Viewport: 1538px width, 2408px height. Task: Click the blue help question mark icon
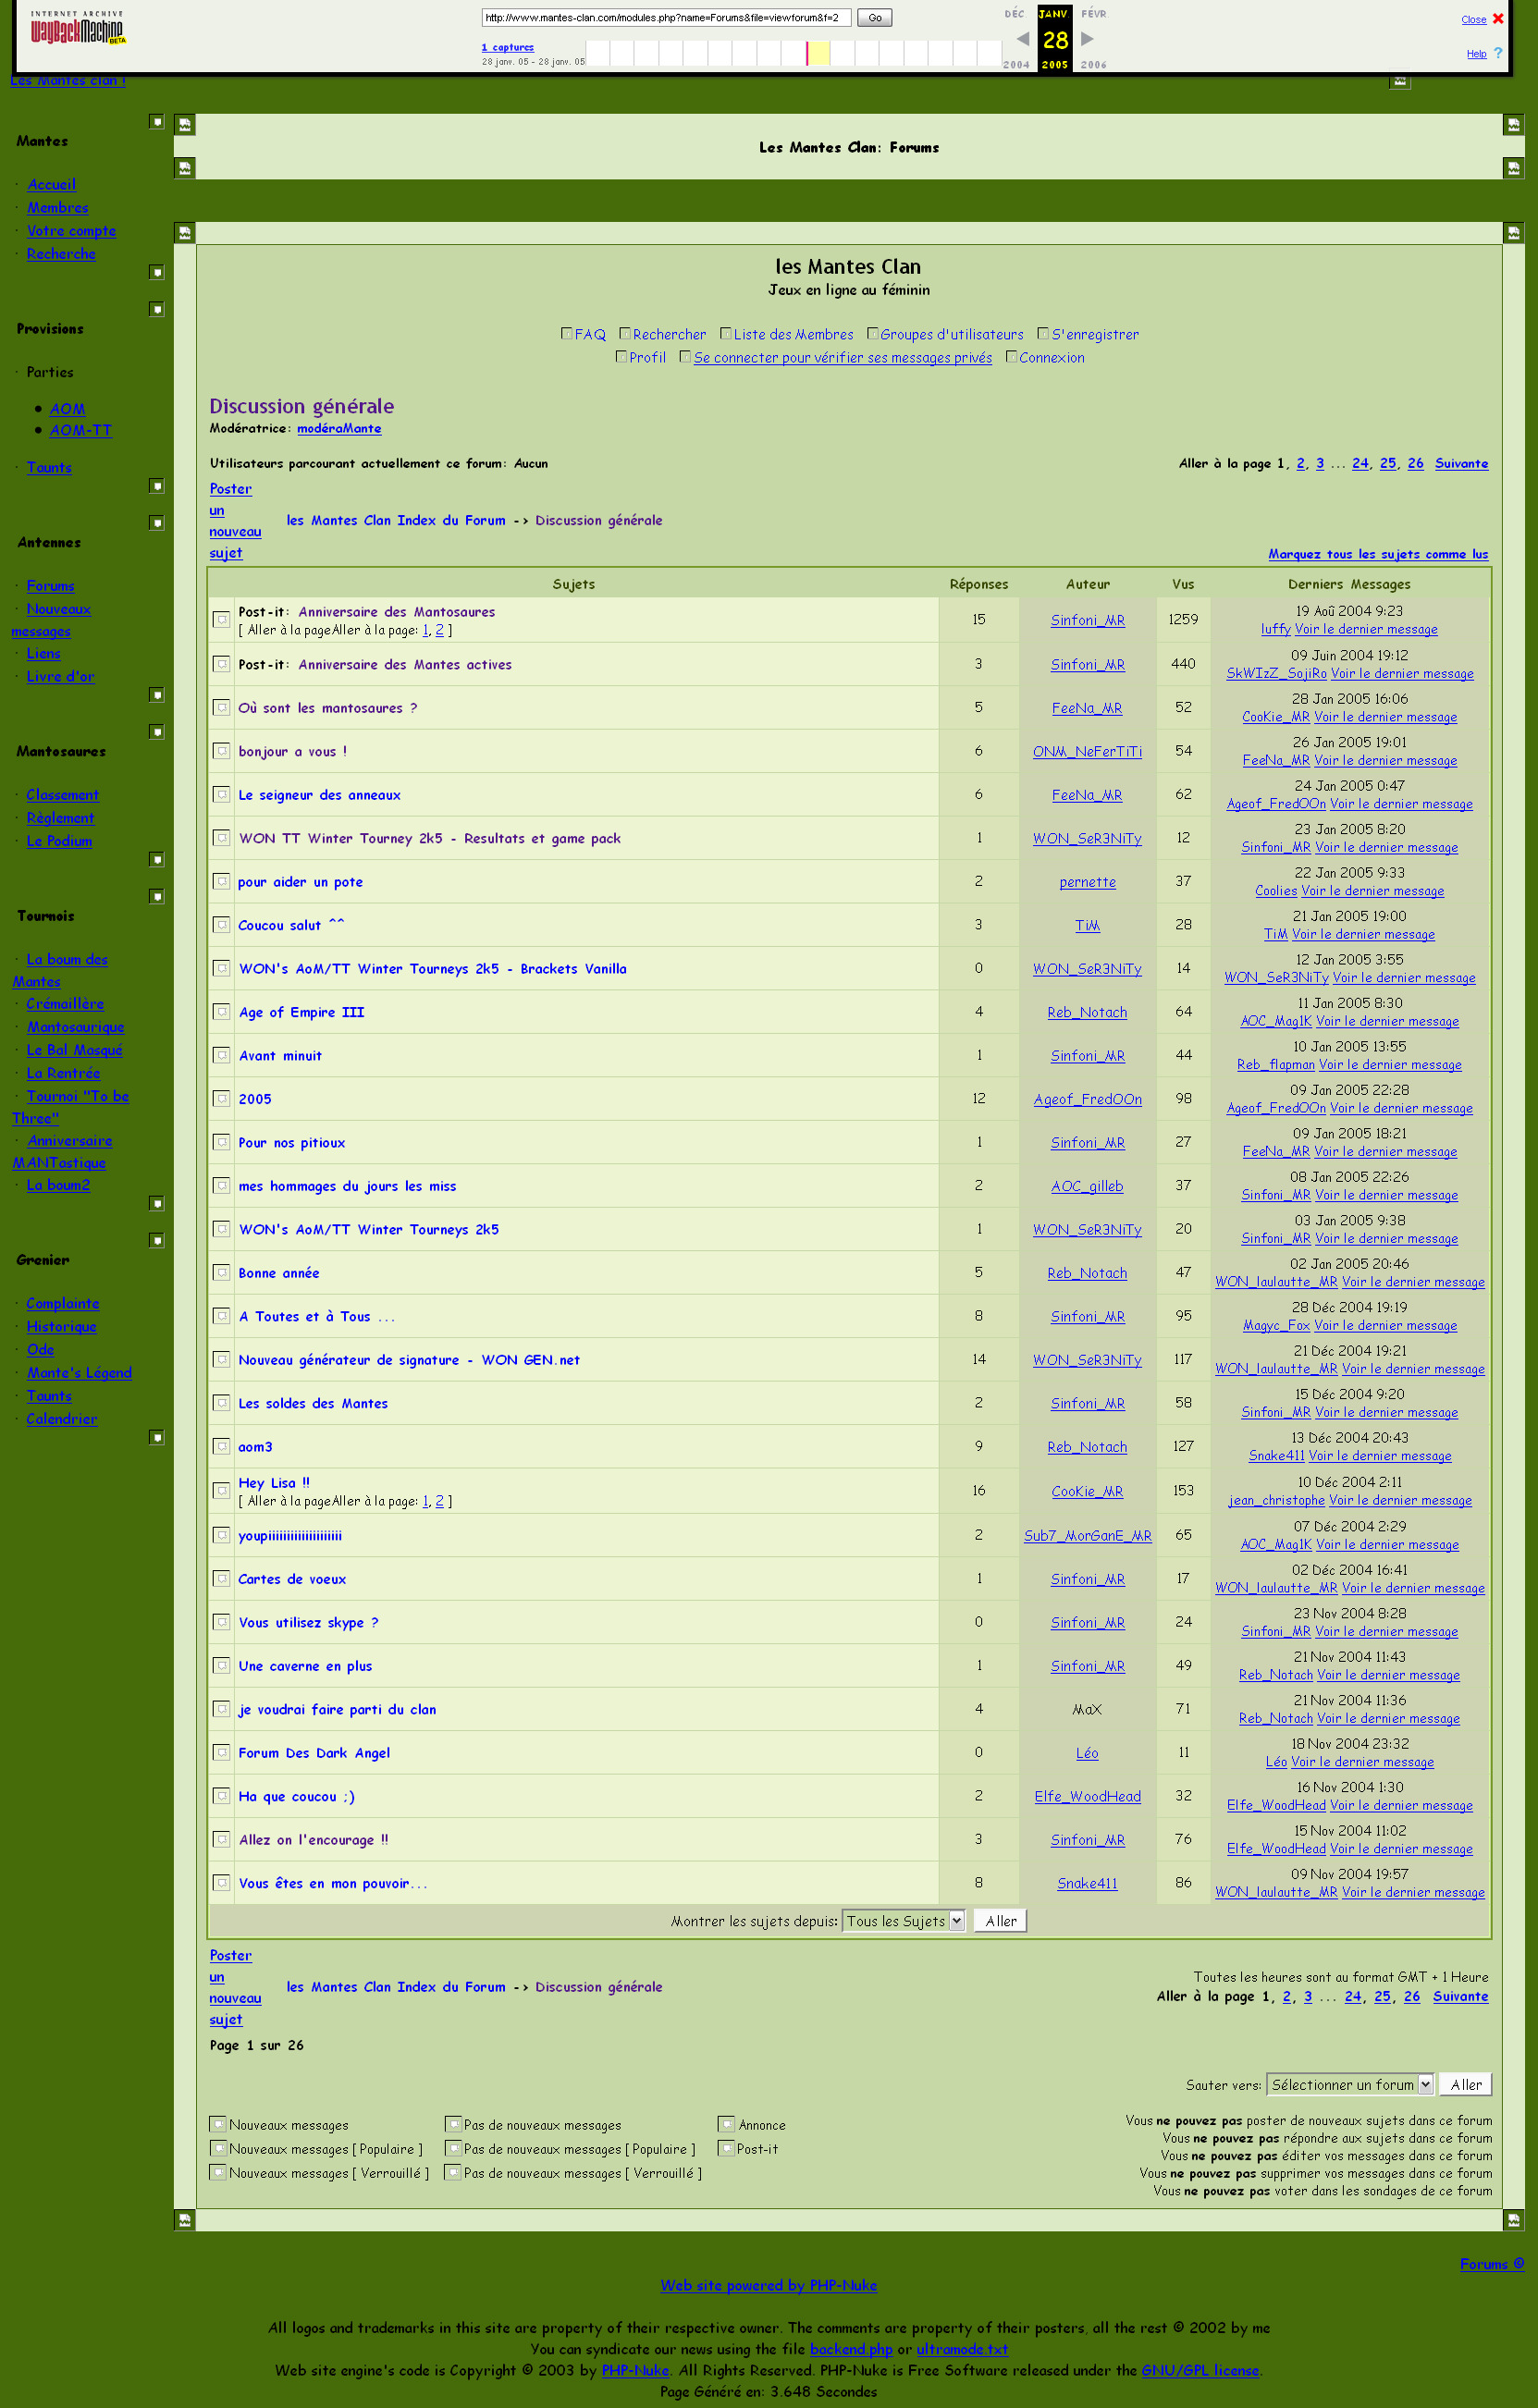tap(1497, 53)
